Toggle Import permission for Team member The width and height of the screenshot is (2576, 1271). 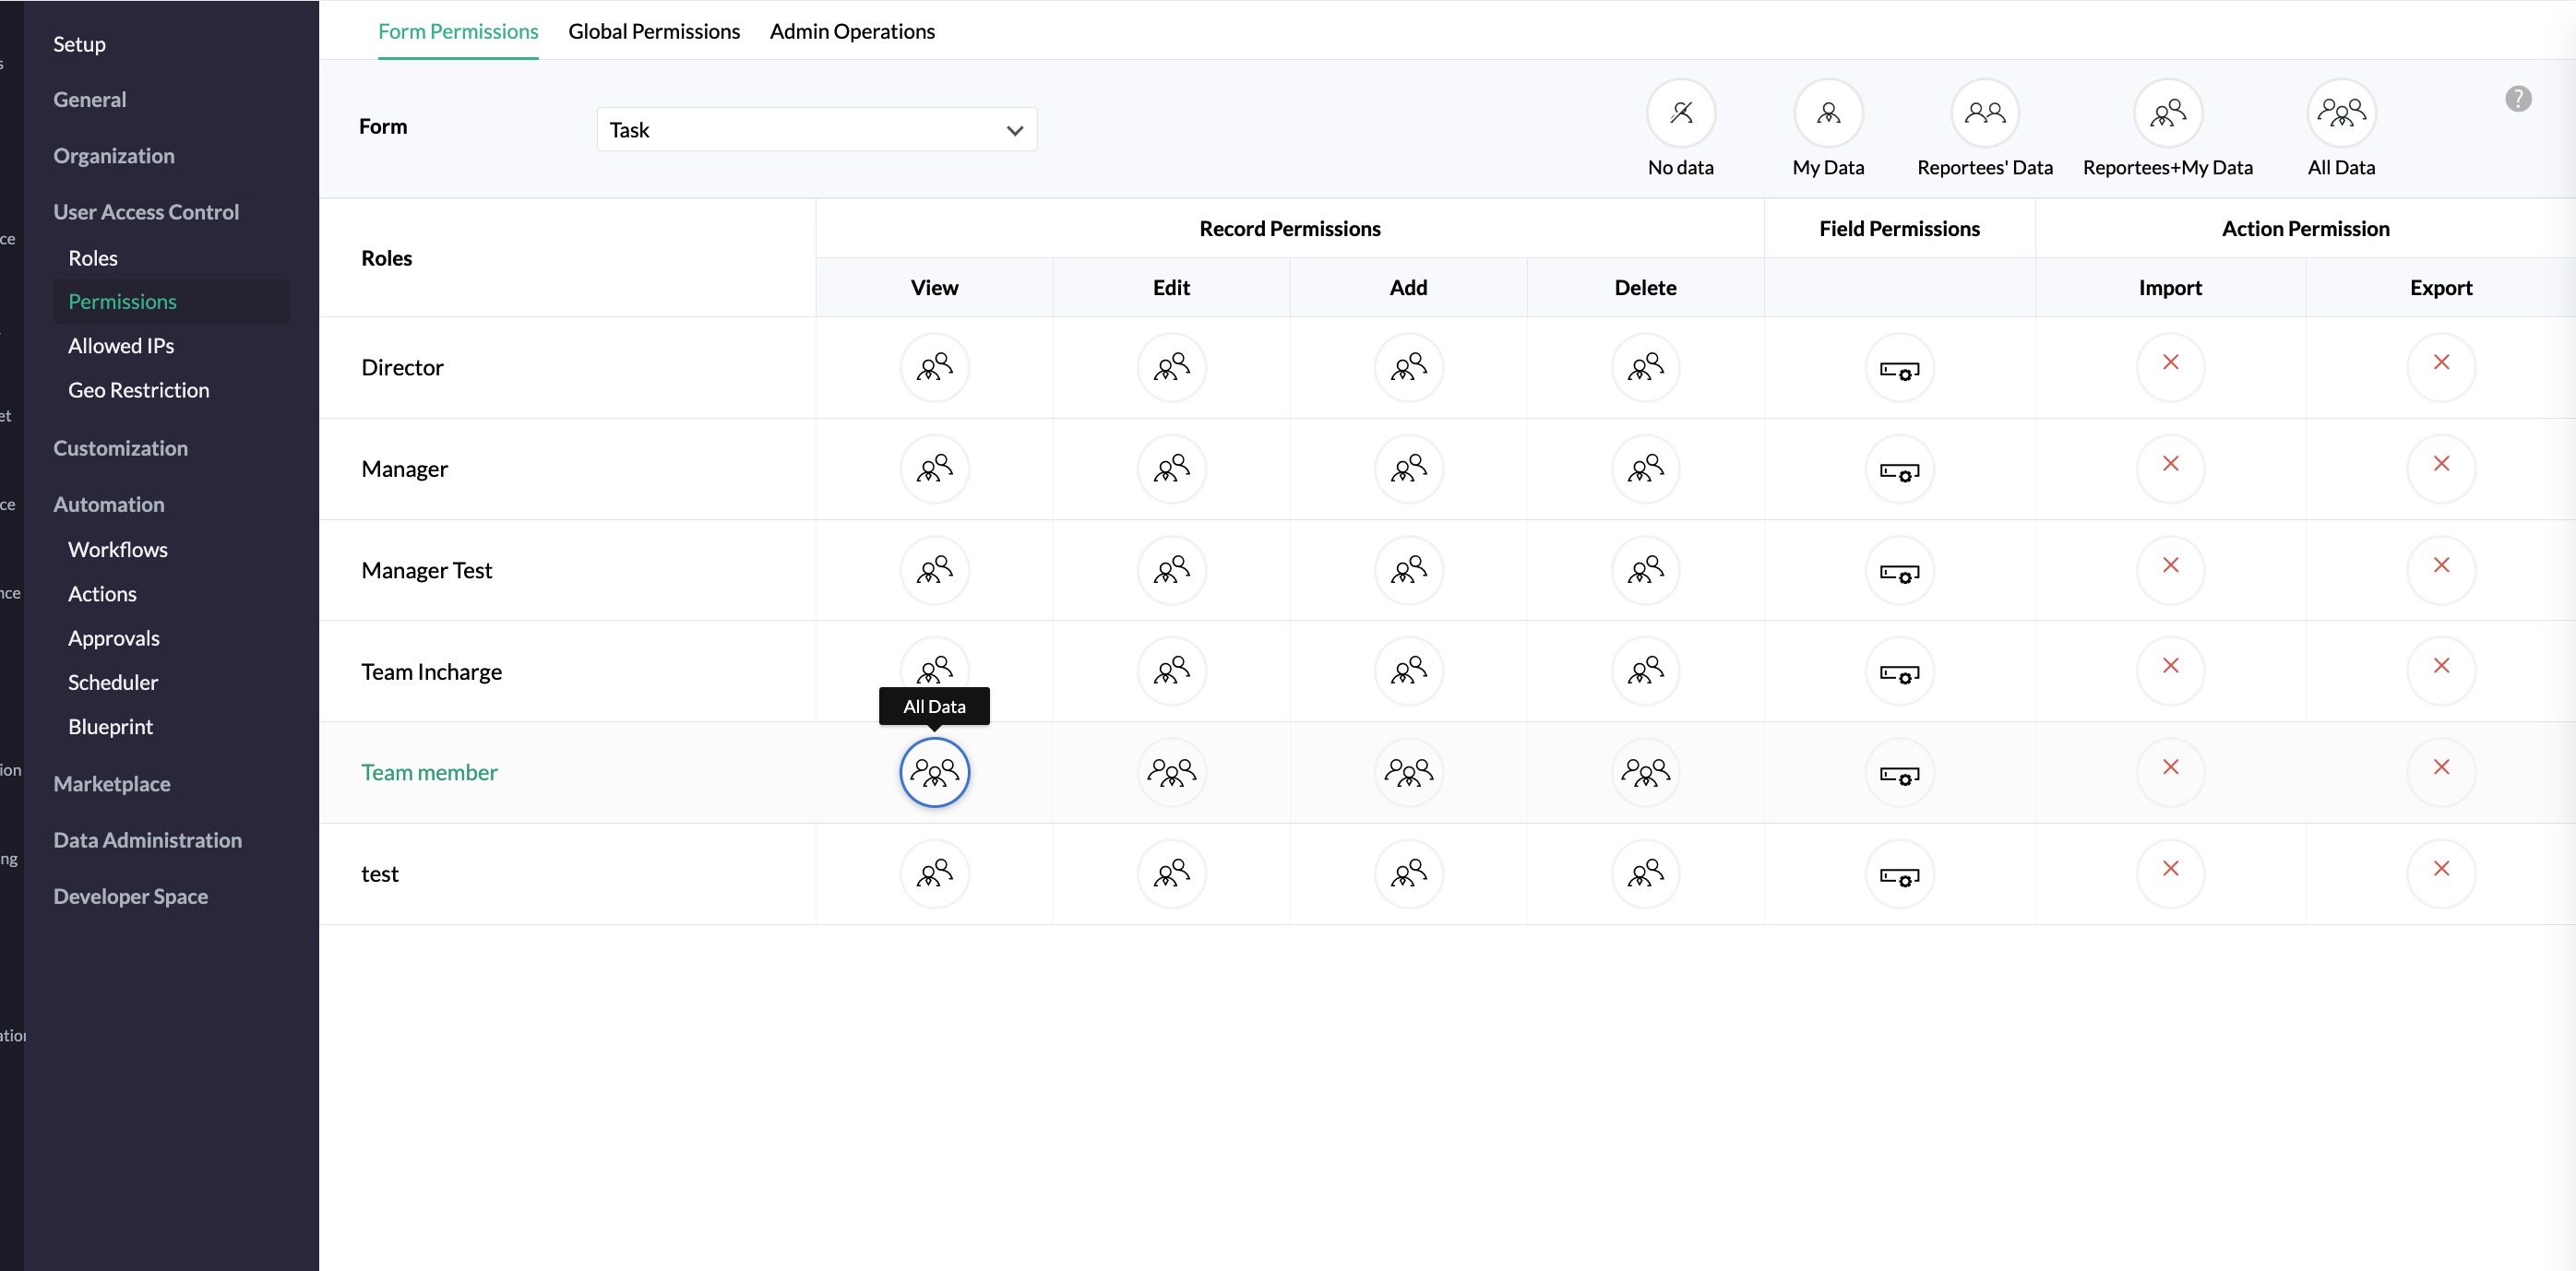coord(2170,768)
